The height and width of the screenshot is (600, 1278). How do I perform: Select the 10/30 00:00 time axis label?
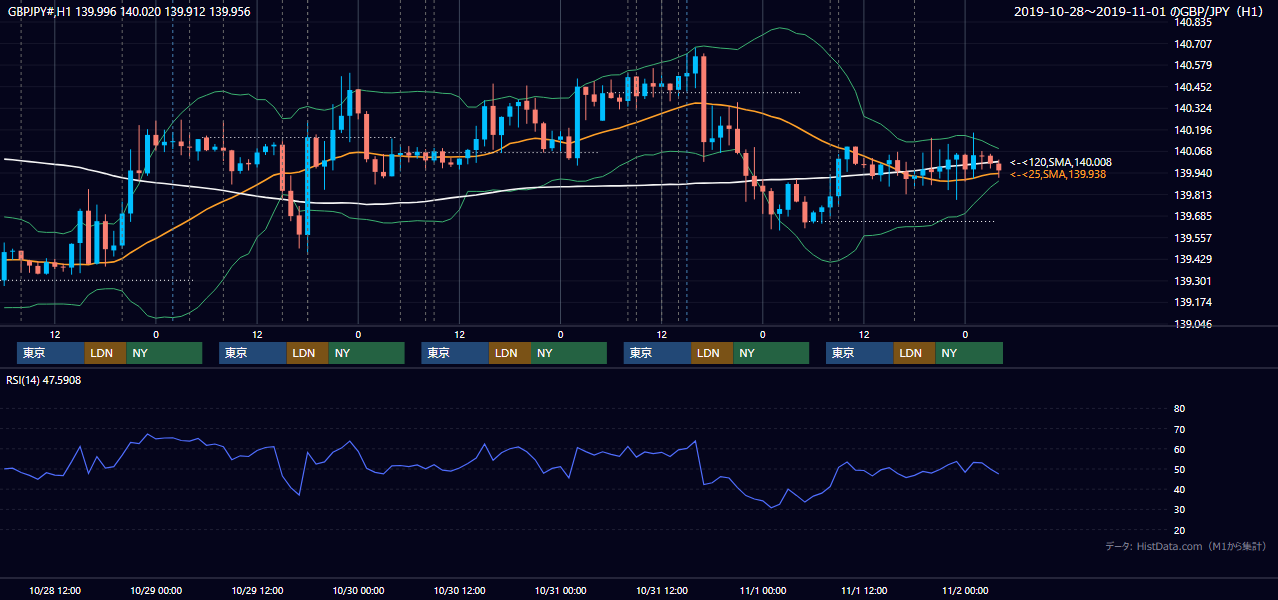coord(358,590)
